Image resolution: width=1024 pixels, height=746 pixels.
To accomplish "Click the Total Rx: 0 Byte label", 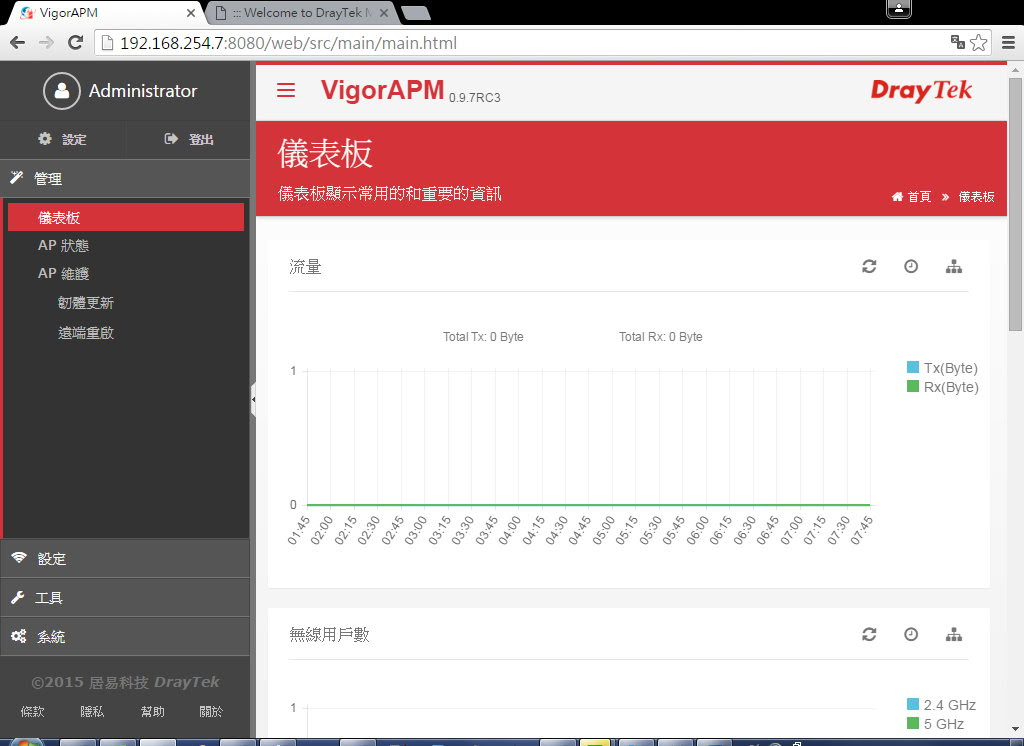I will 661,336.
